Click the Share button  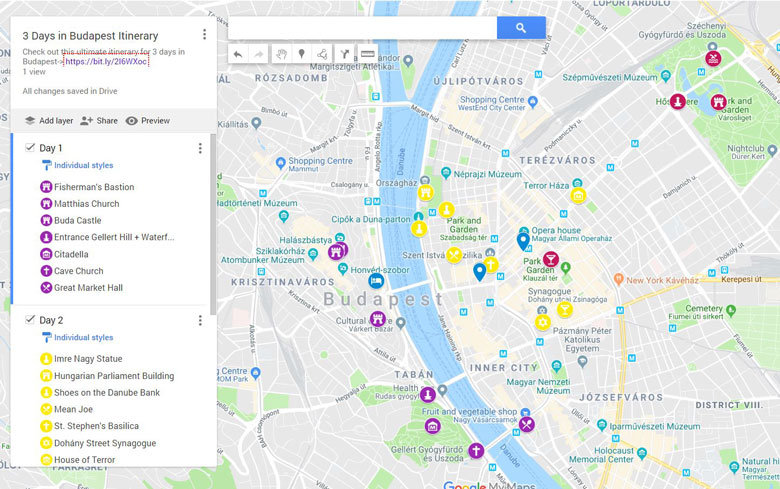pyautogui.click(x=99, y=120)
